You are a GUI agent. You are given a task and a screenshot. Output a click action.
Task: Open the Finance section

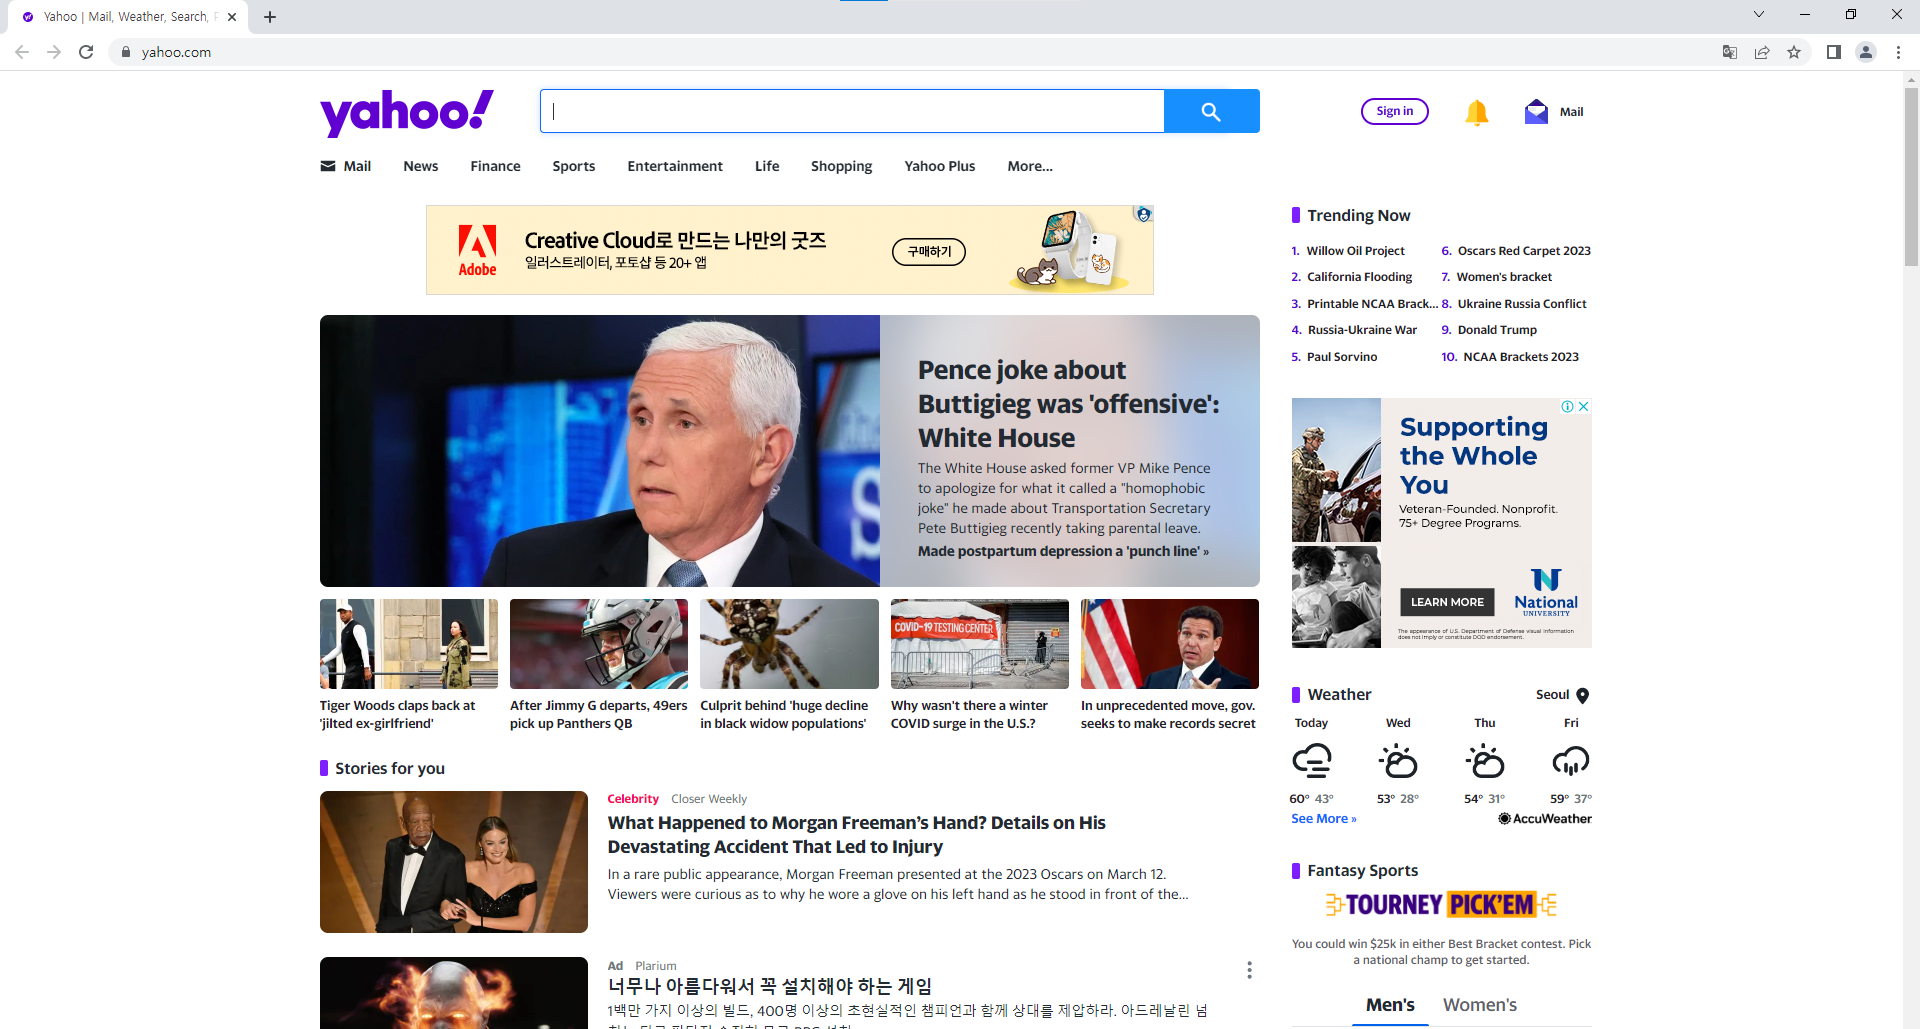(x=496, y=167)
